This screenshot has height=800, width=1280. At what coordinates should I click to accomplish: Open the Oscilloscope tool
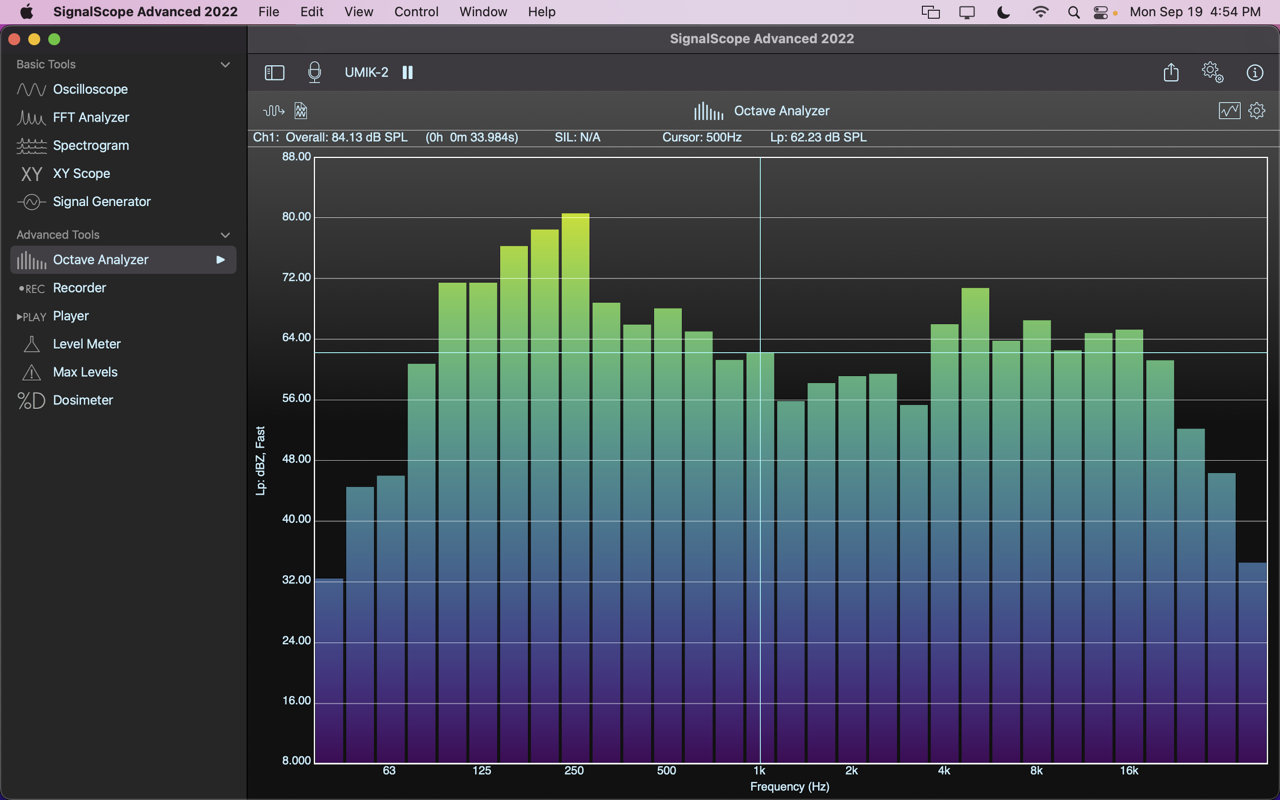click(123, 89)
